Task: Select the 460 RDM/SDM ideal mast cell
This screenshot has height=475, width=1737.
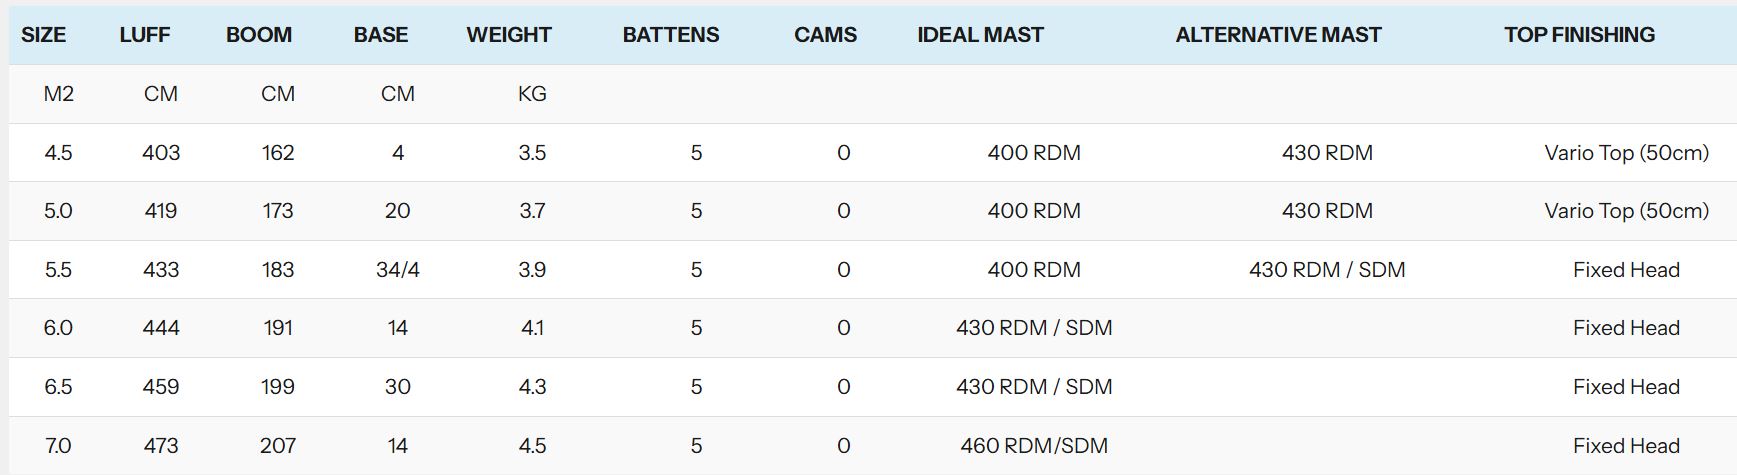Action: pyautogui.click(x=1034, y=446)
